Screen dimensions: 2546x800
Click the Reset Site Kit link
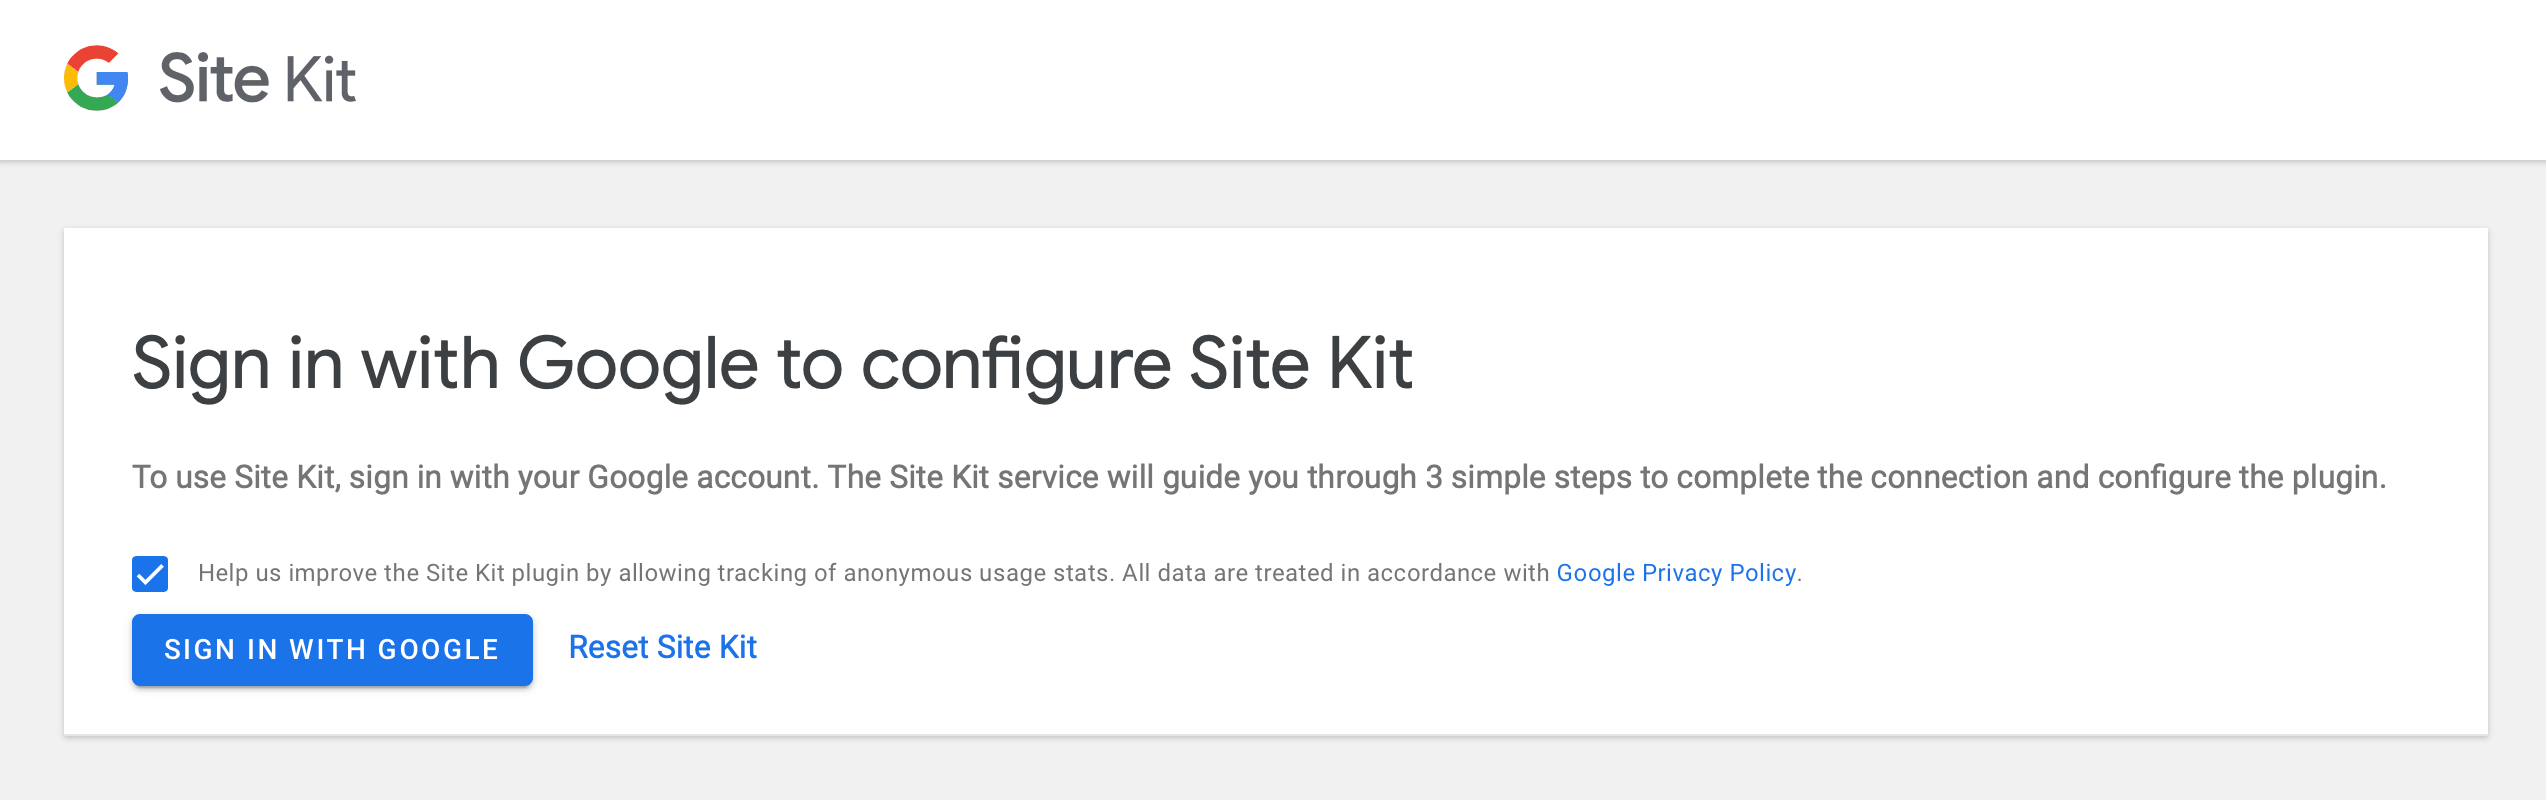(x=662, y=647)
